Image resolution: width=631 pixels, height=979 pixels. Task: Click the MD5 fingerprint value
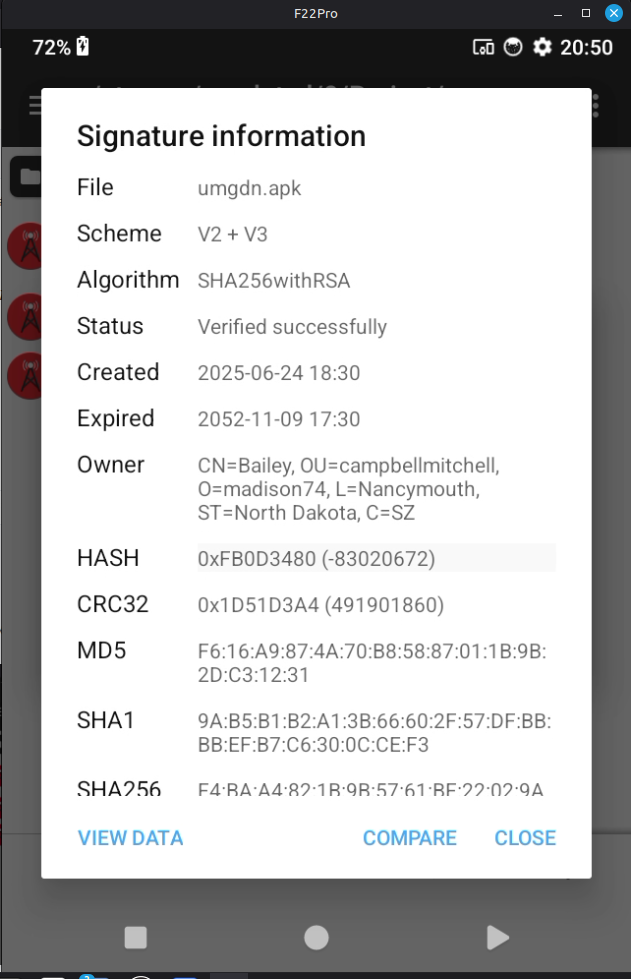(x=374, y=663)
